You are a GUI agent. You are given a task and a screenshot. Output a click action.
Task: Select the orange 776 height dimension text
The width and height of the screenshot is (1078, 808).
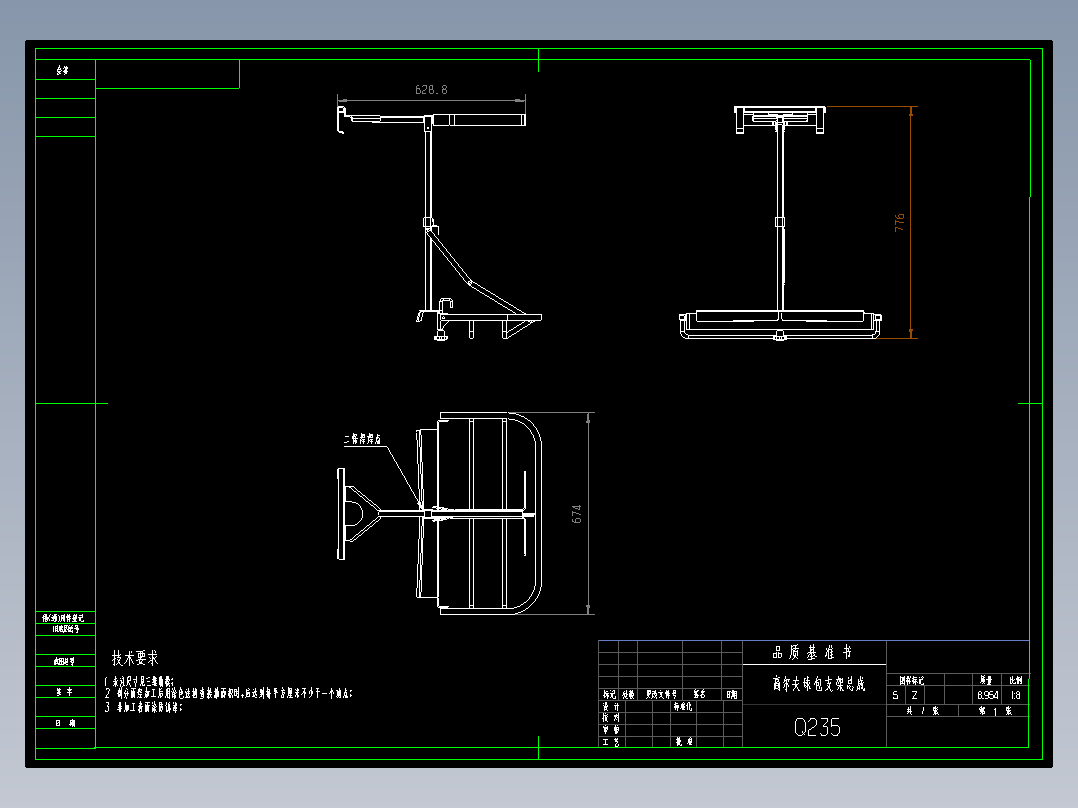[x=899, y=222]
